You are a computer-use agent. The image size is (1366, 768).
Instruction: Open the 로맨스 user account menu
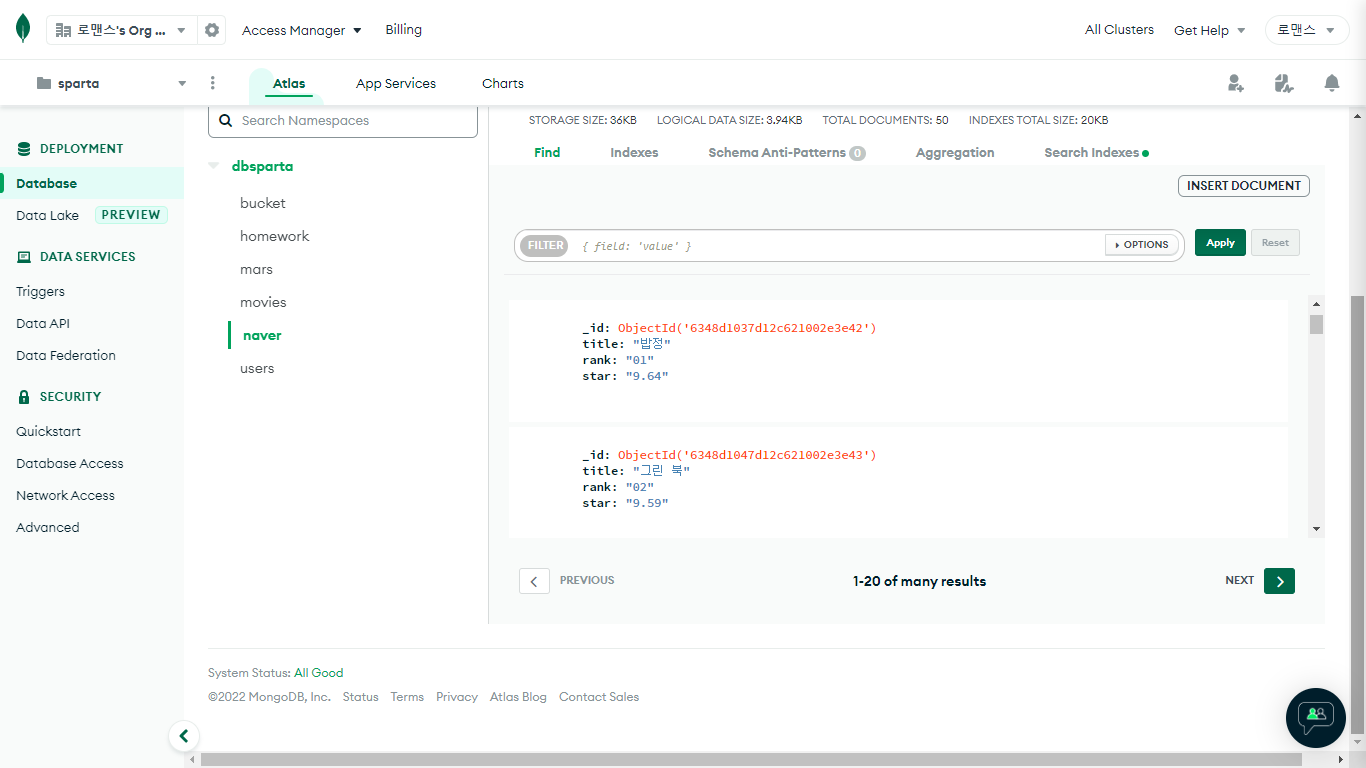point(1307,30)
